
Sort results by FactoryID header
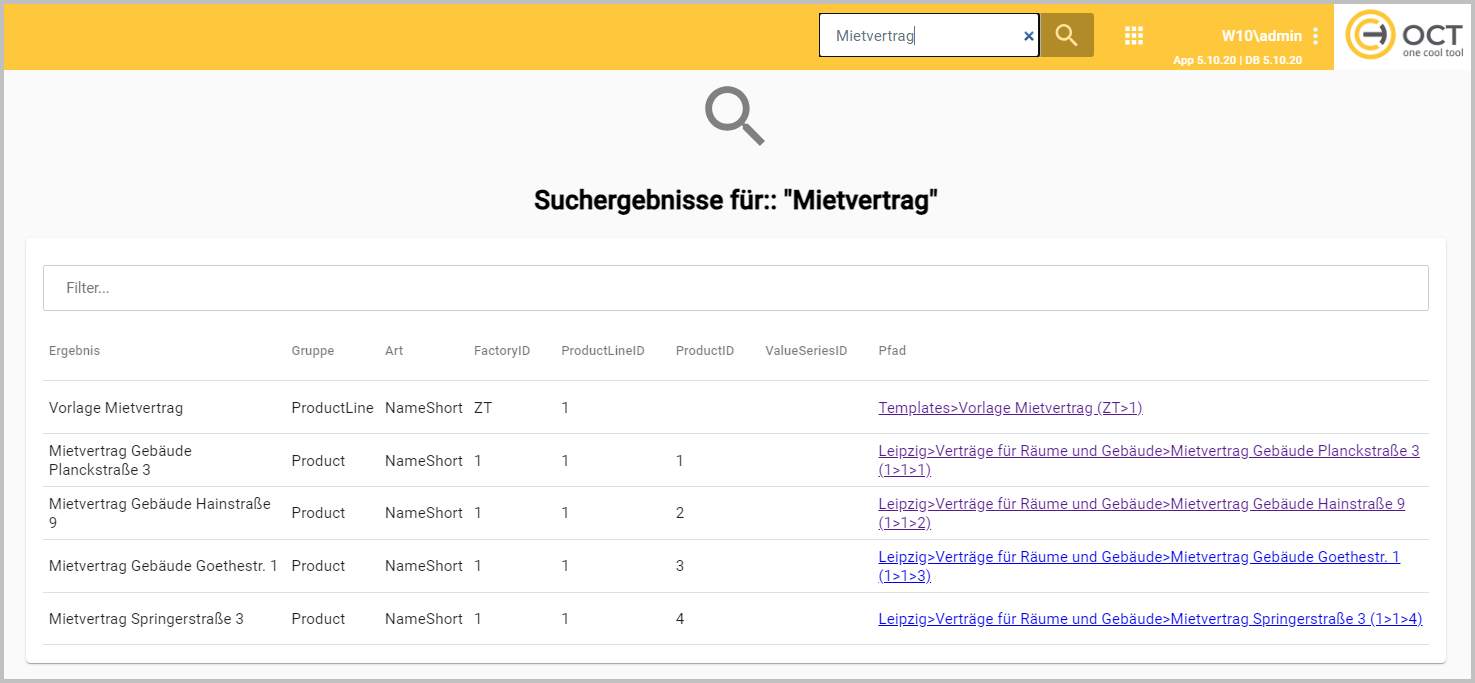501,351
